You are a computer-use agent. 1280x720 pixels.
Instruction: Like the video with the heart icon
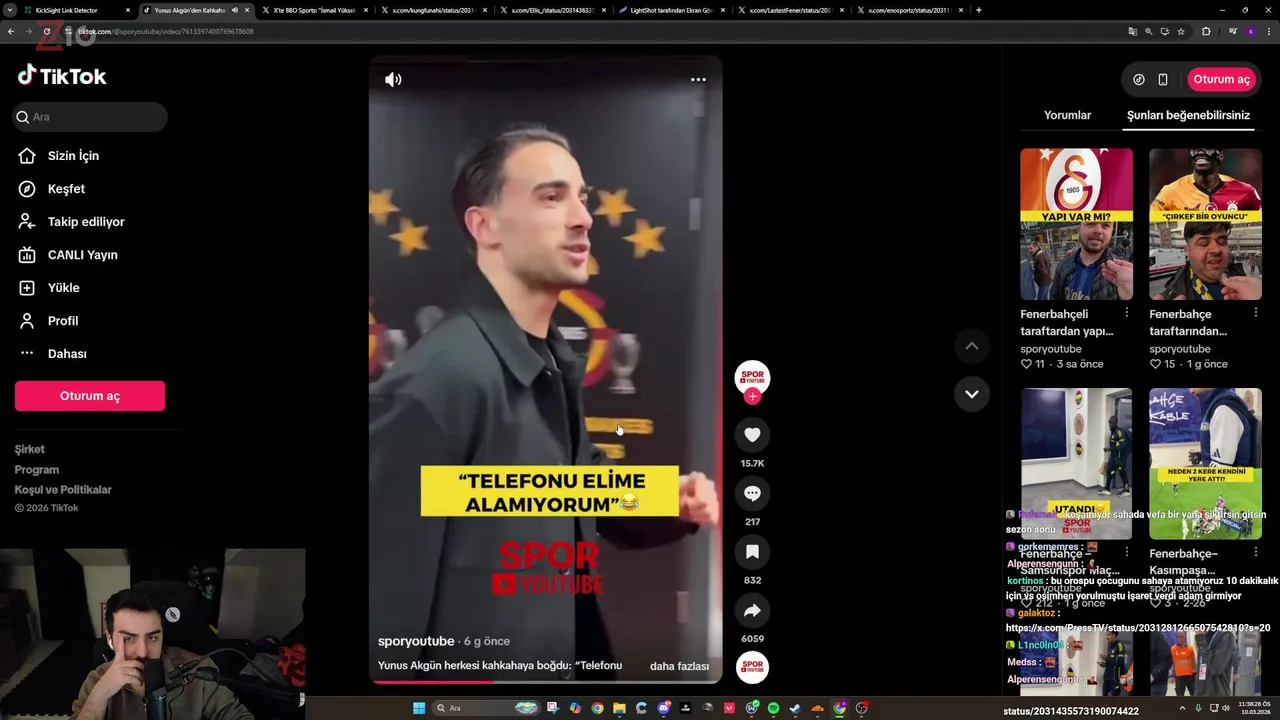point(752,434)
